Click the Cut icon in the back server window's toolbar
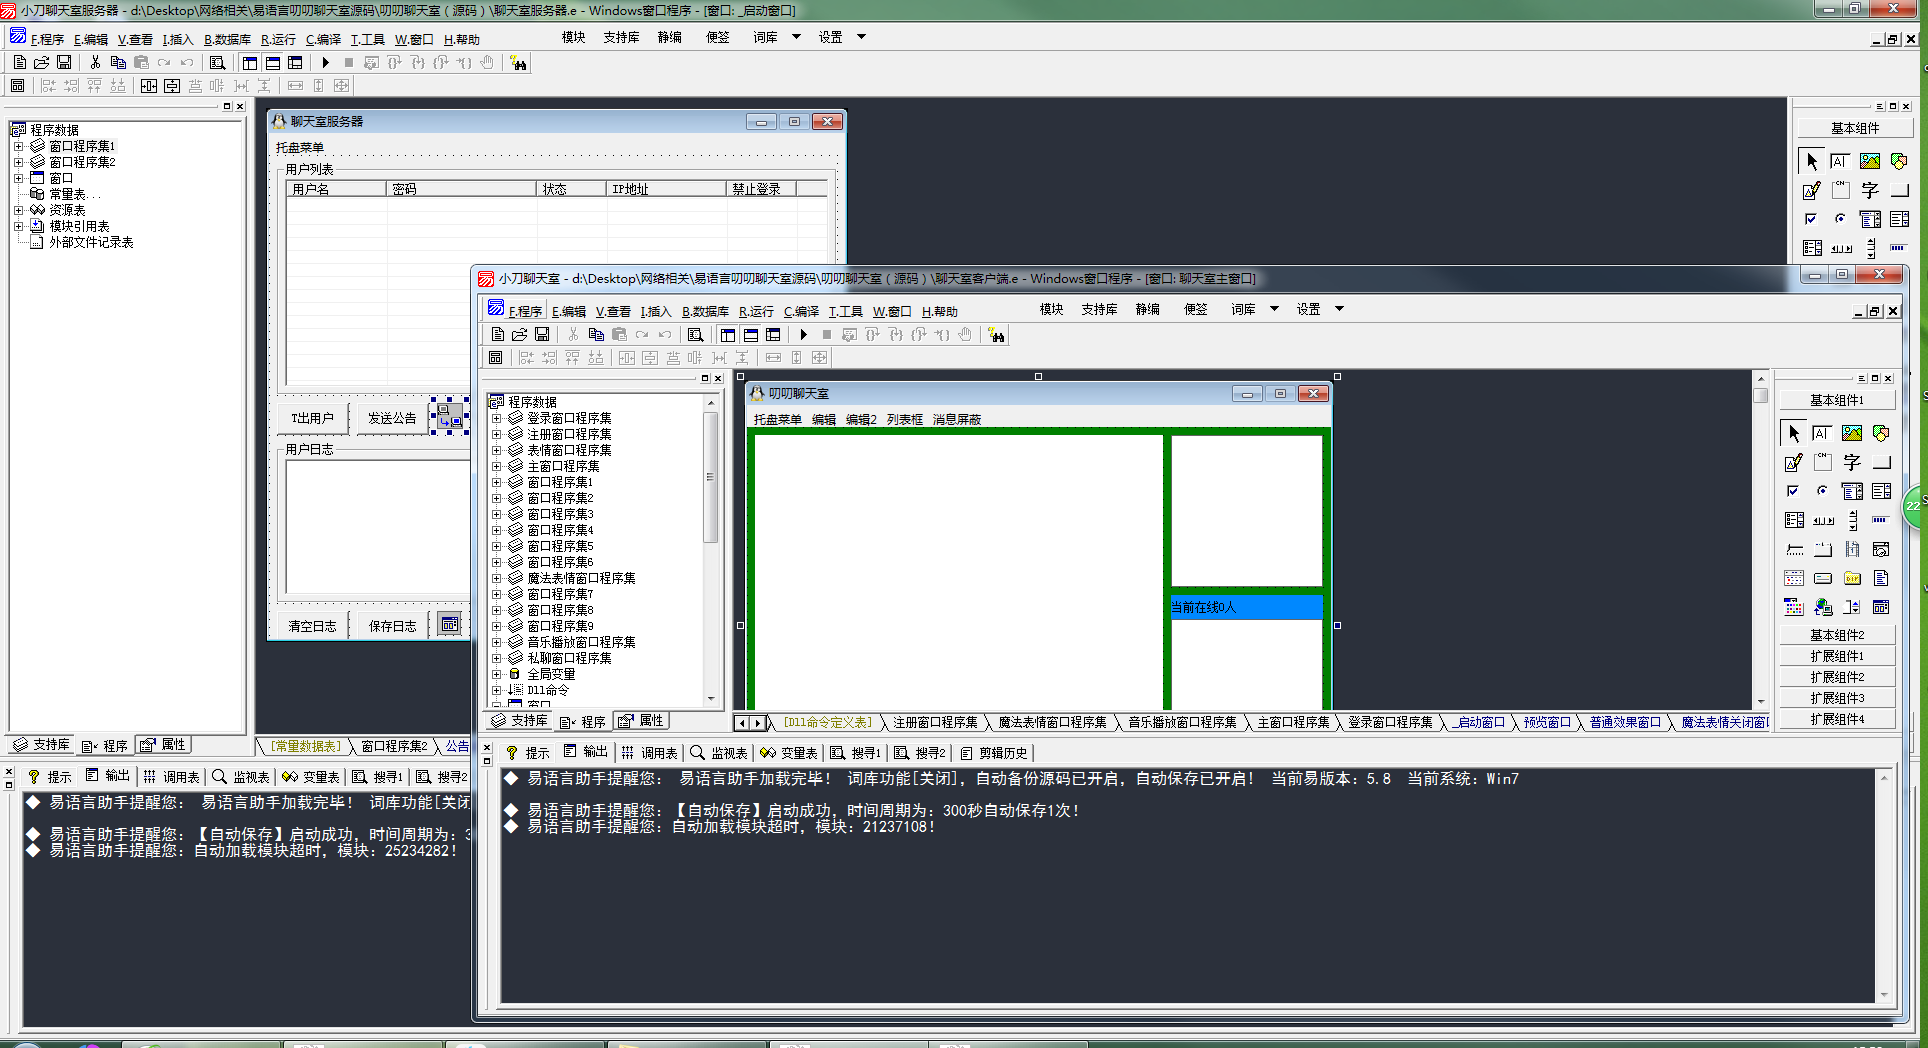1928x1048 pixels. [x=95, y=62]
